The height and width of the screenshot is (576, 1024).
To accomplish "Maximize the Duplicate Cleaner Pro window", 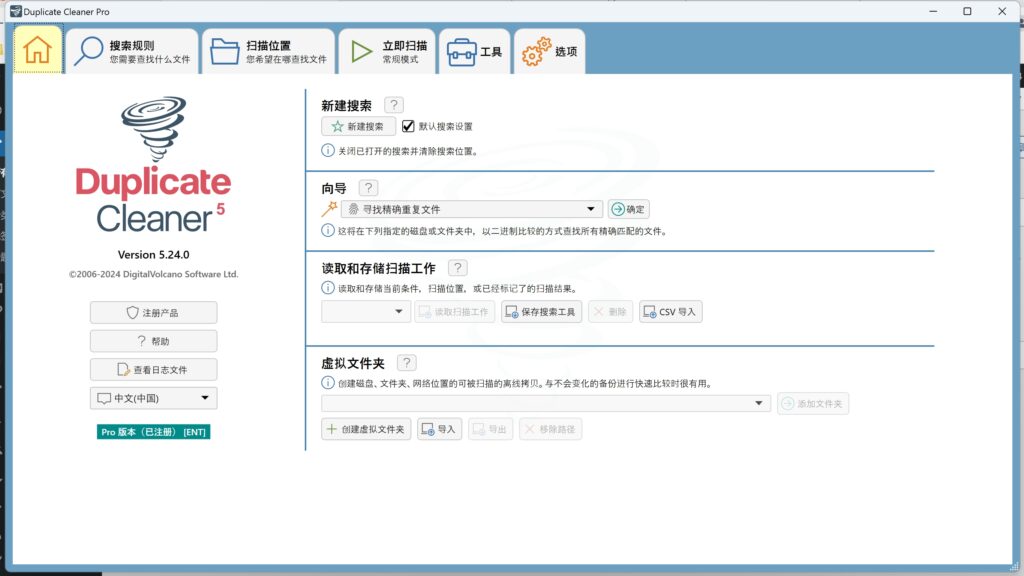I will pos(967,11).
